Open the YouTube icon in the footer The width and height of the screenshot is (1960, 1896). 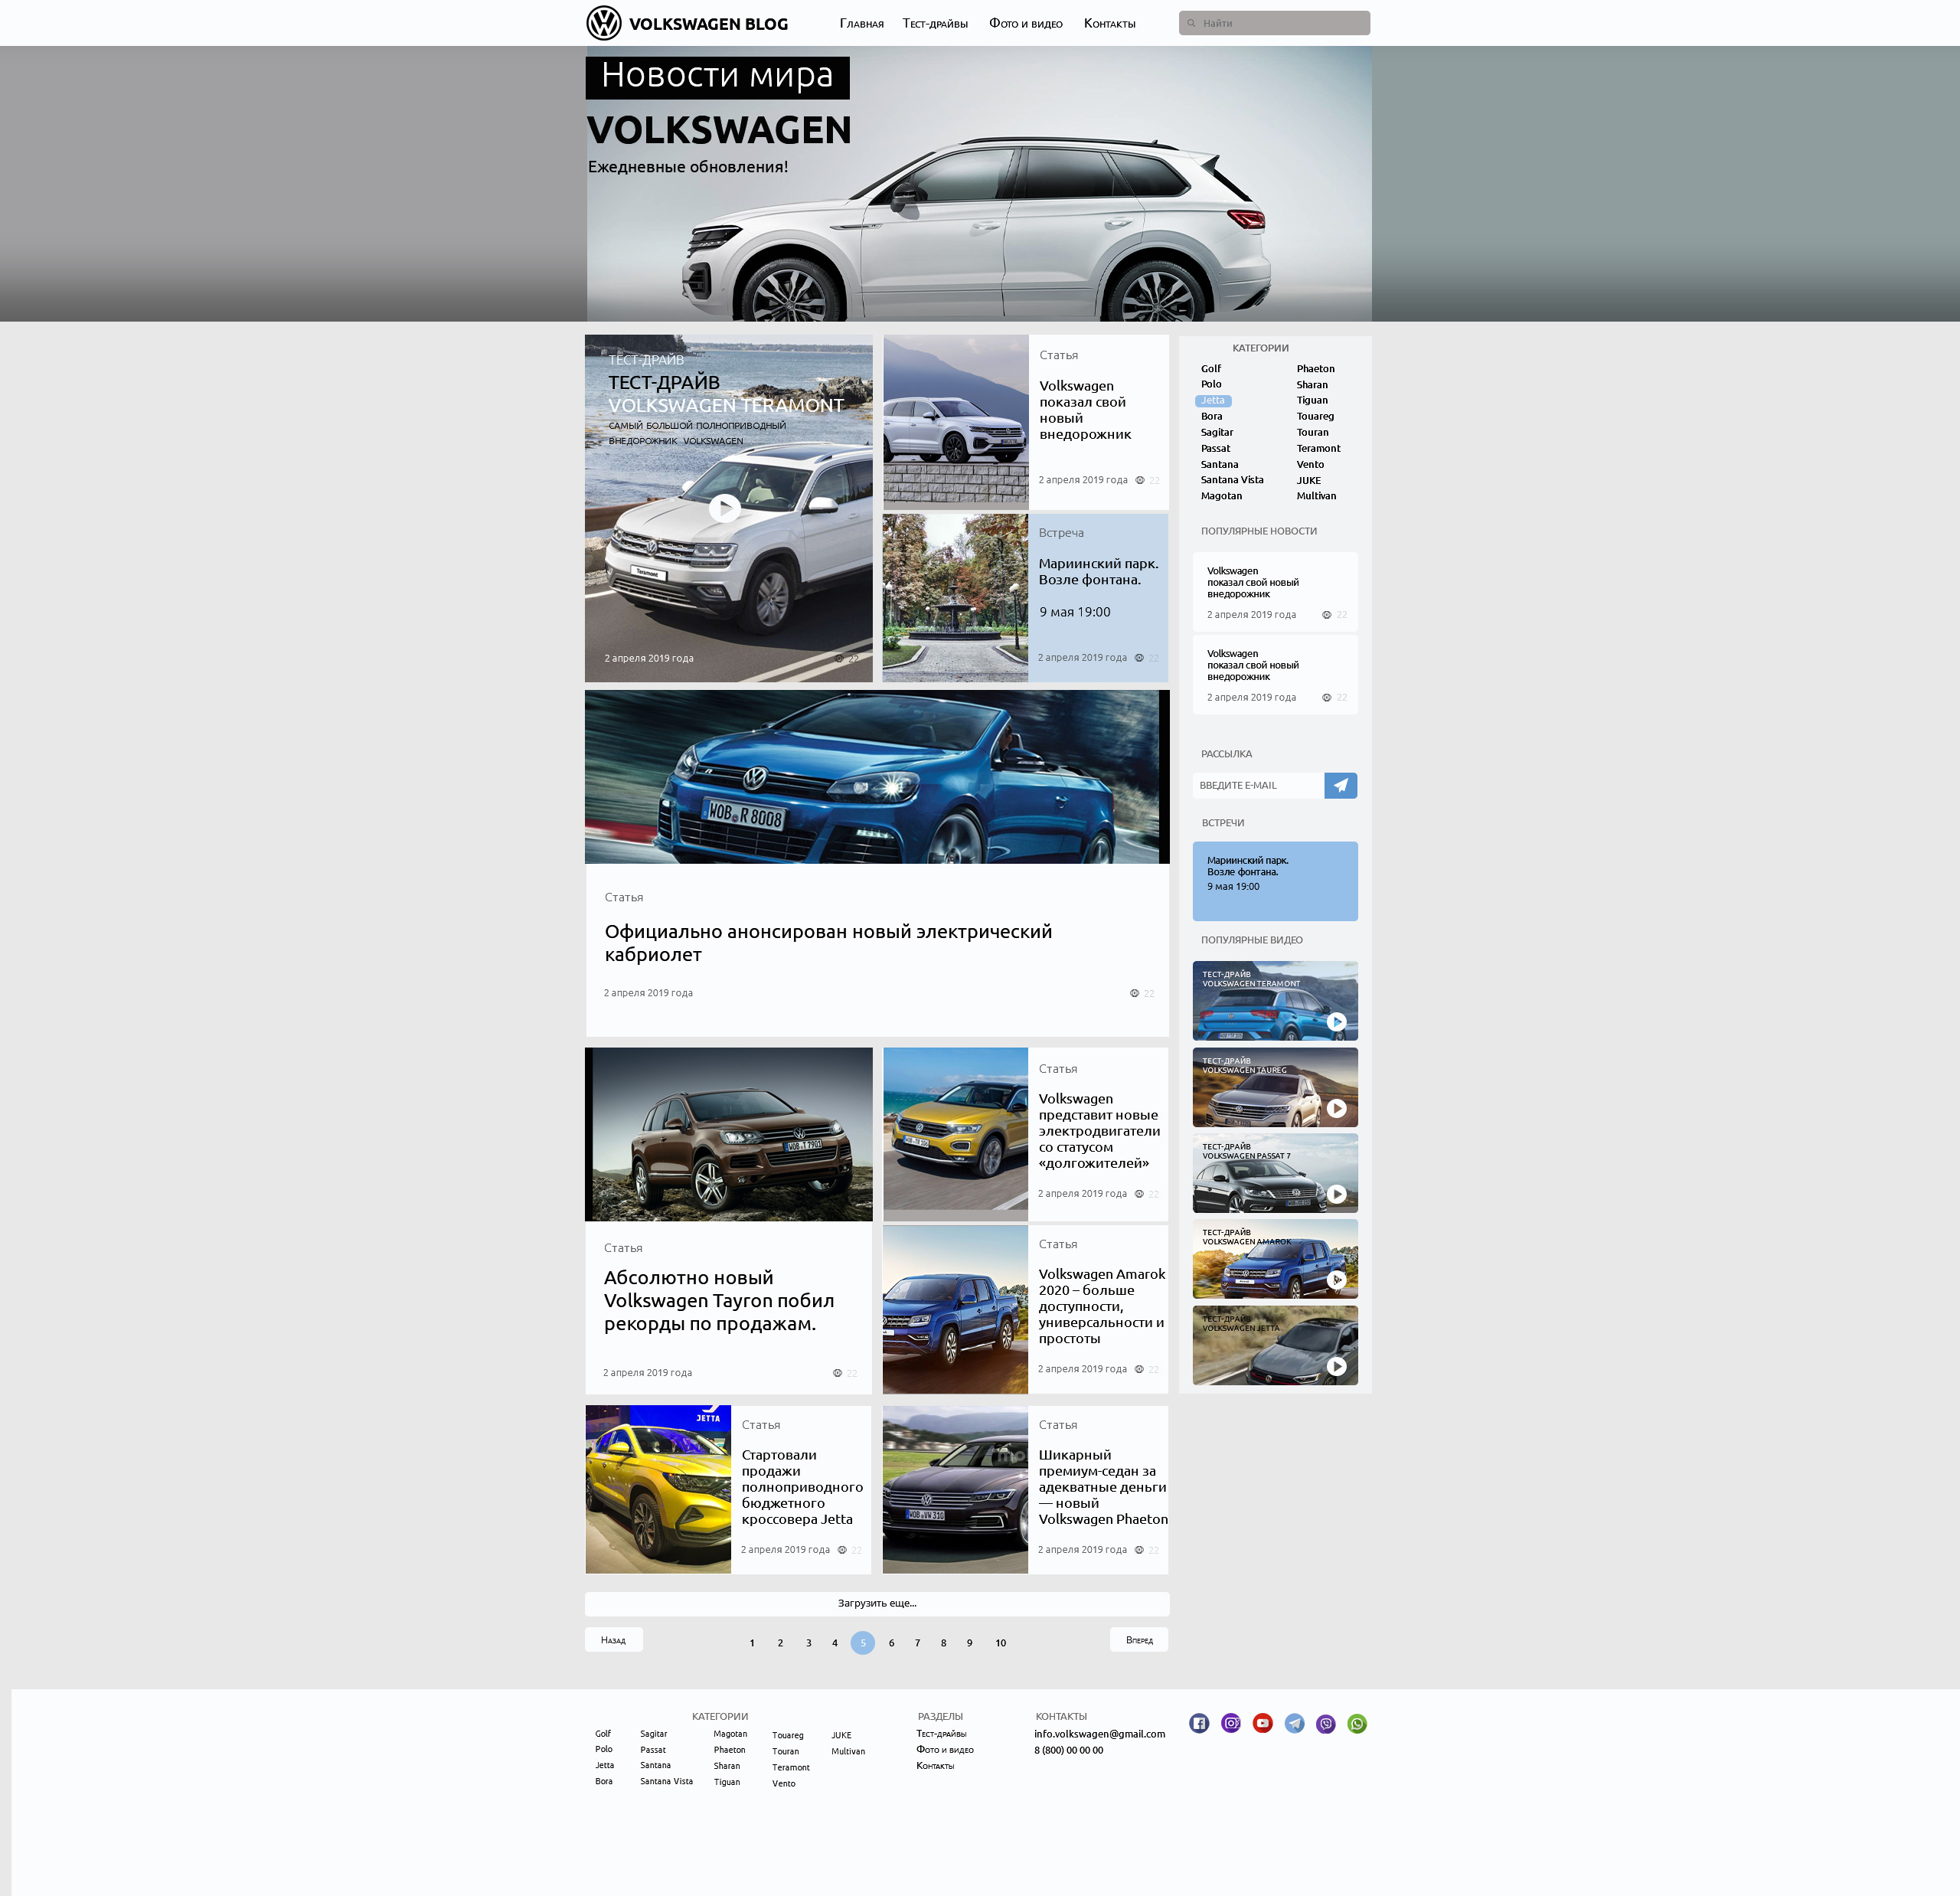click(x=1263, y=1723)
